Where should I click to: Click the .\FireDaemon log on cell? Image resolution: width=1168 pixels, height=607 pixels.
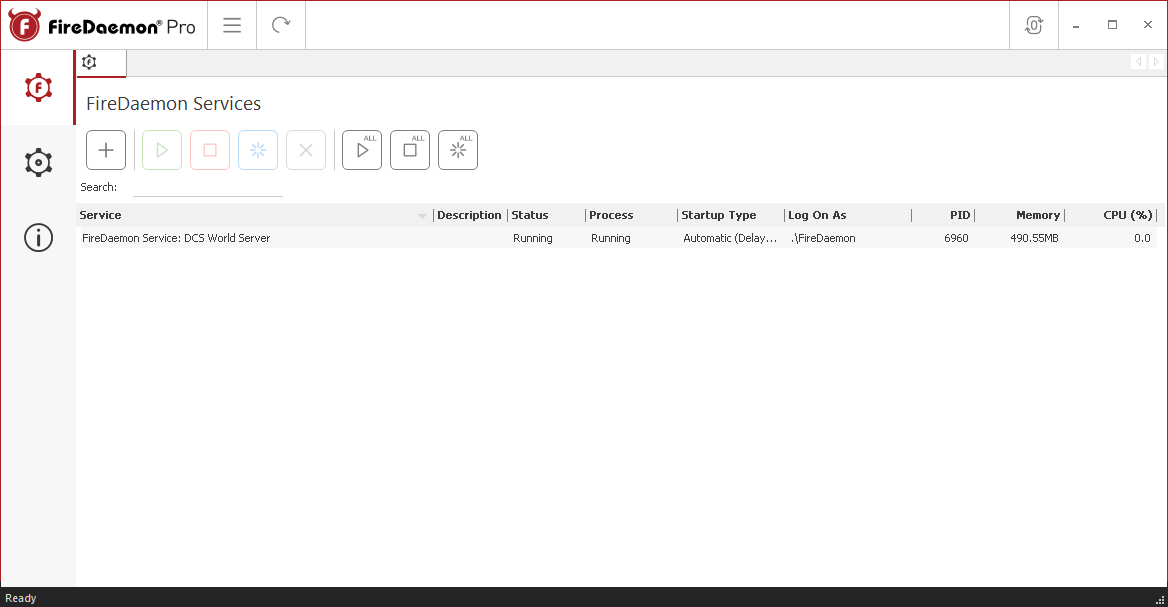point(823,238)
